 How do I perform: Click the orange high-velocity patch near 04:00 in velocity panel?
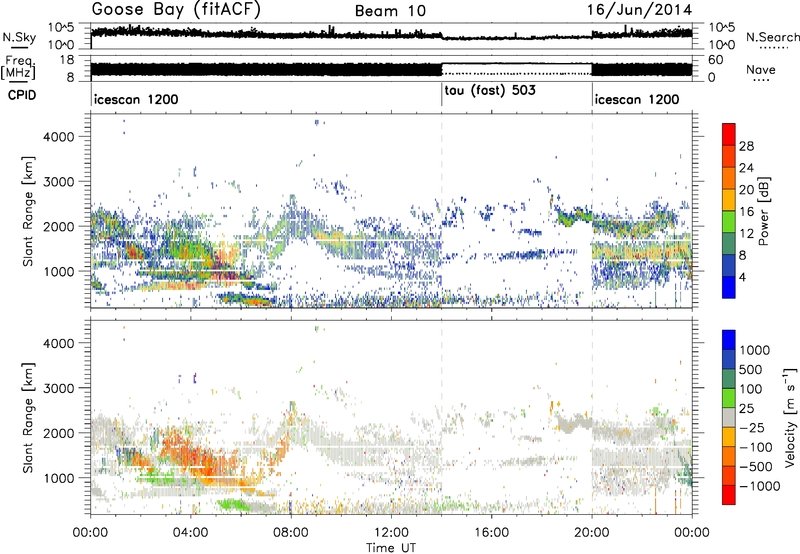[x=194, y=454]
